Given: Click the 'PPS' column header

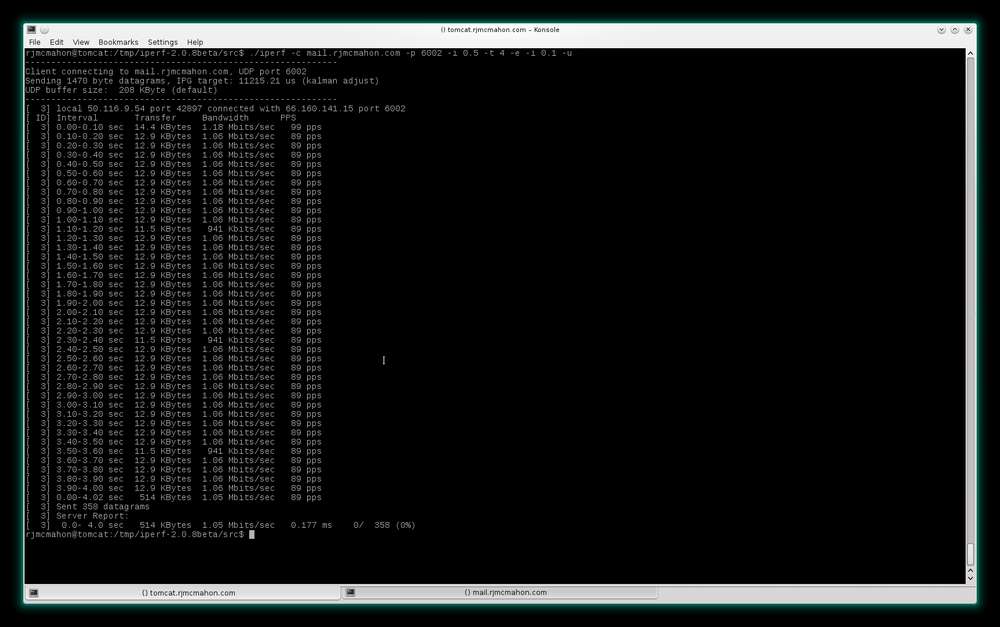Looking at the screenshot, I should [288, 118].
